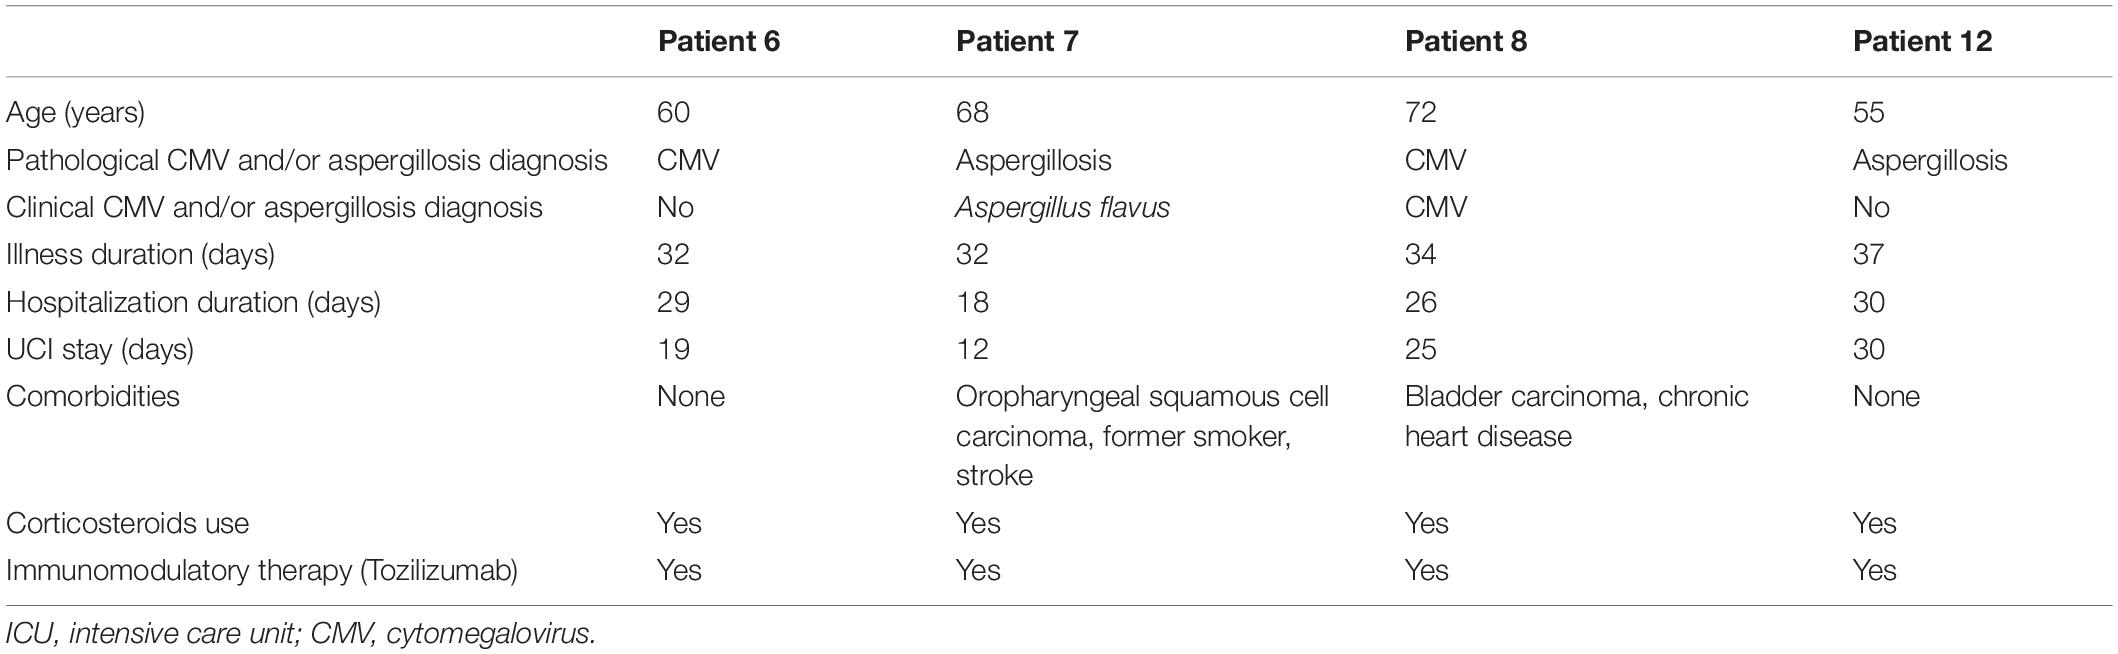Click the italic Aspergillus flavus cell
Image resolution: width=2118 pixels, height=654 pixels.
[1062, 207]
